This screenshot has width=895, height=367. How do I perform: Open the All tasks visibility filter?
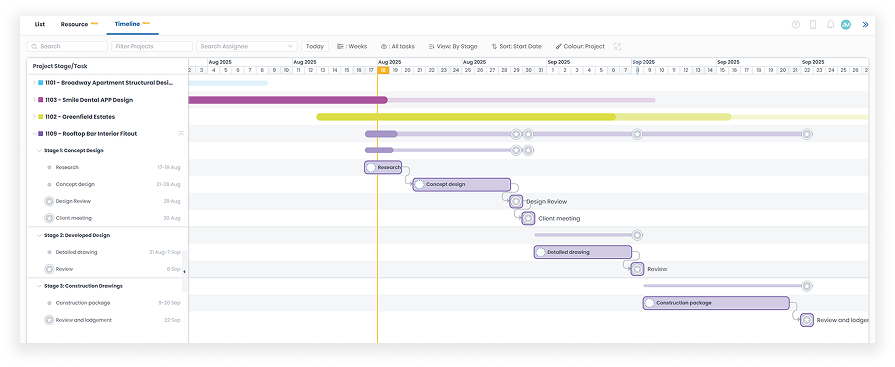click(x=398, y=46)
